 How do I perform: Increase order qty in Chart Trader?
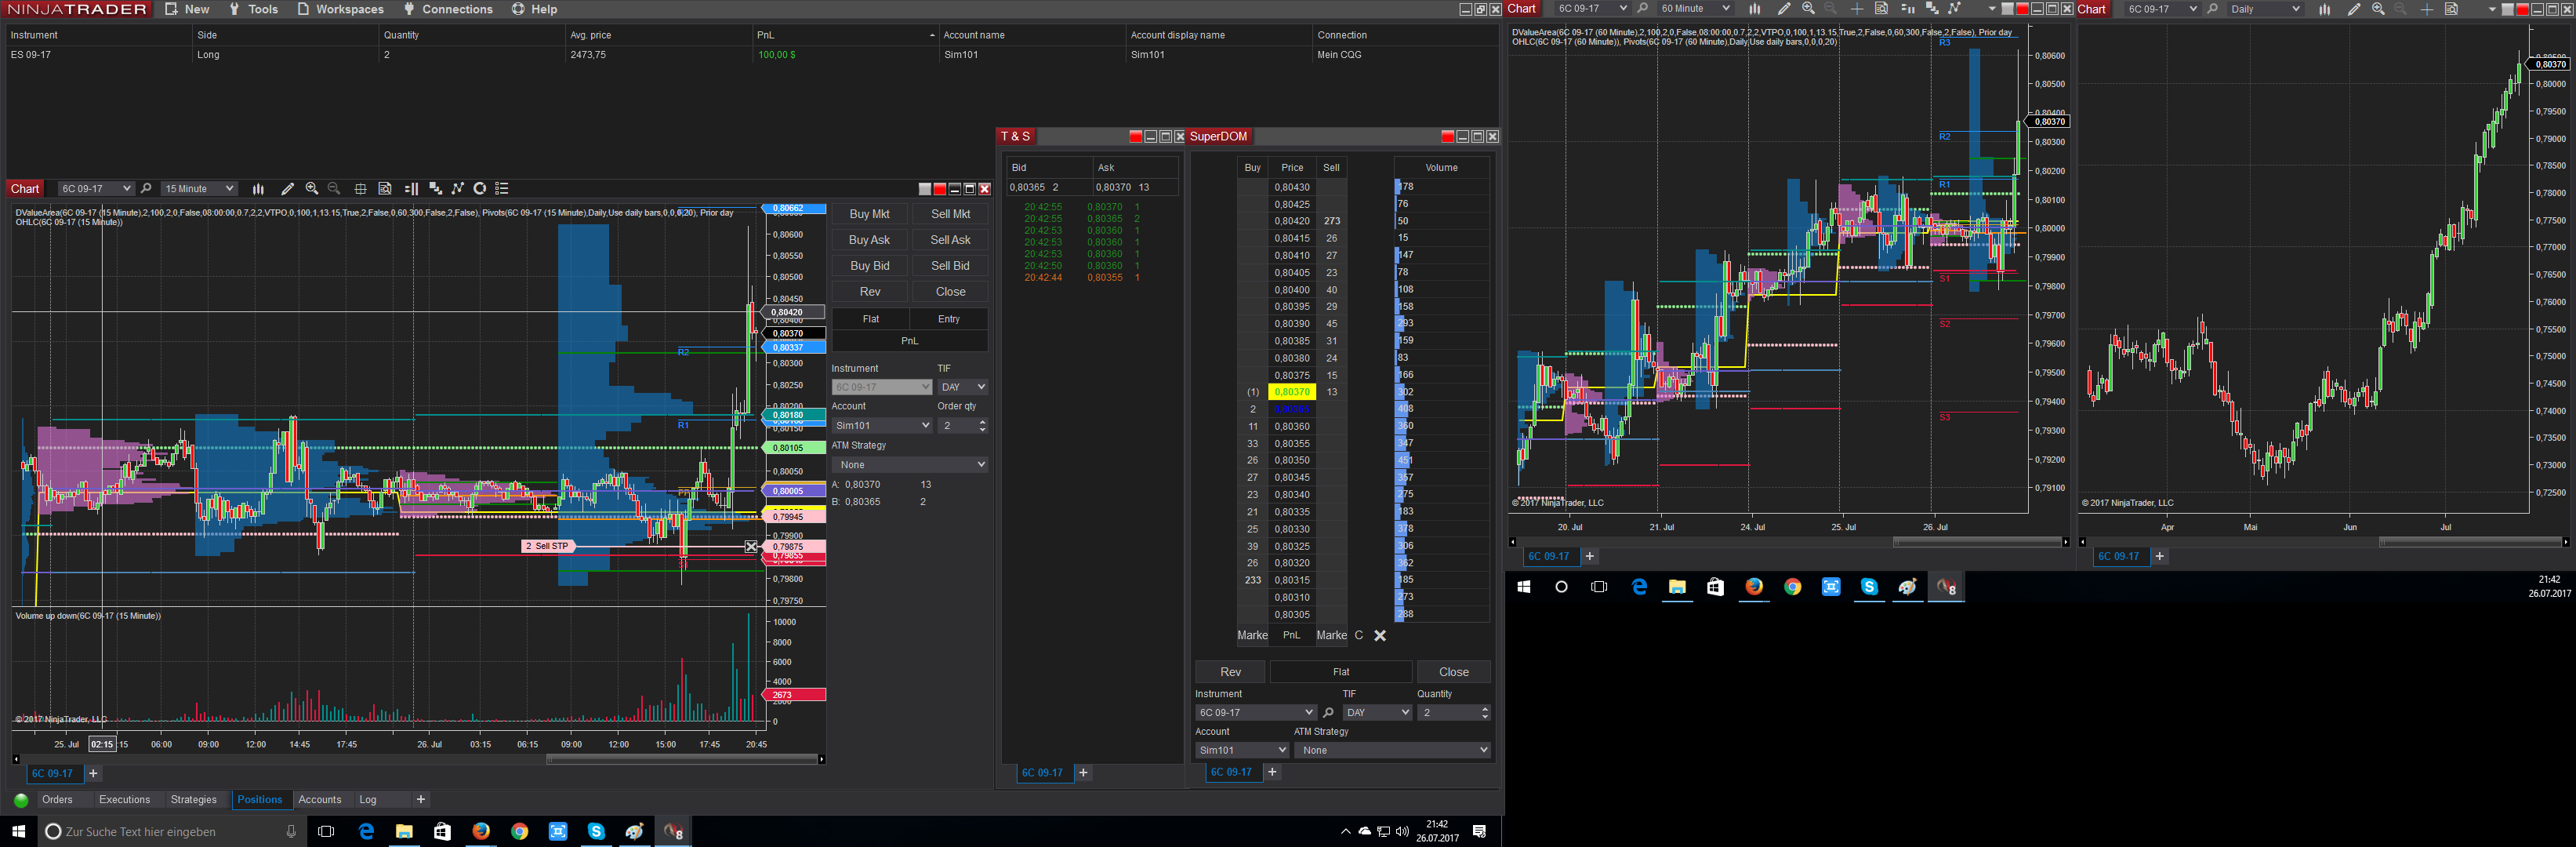coord(982,422)
